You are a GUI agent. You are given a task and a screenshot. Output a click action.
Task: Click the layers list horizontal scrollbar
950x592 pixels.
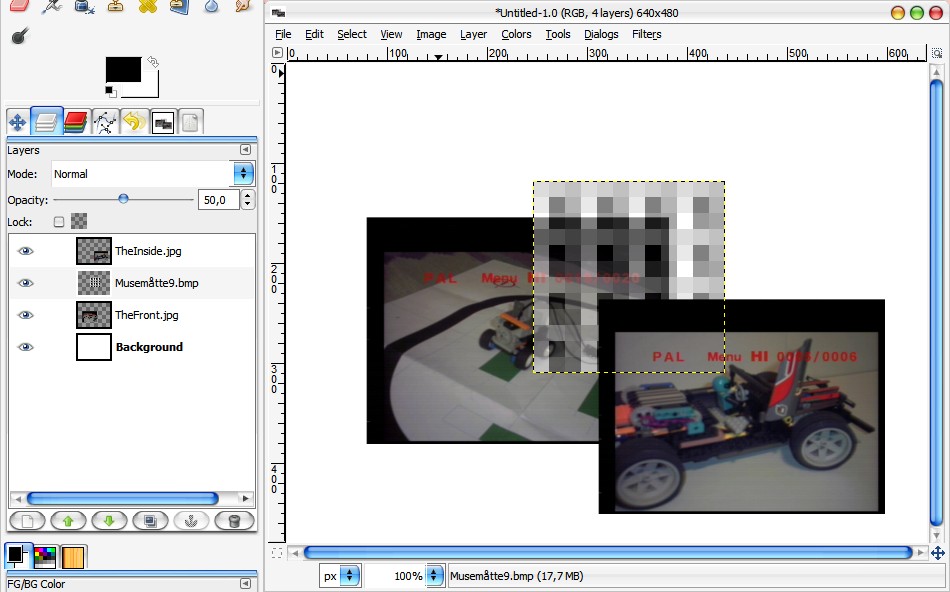click(122, 499)
